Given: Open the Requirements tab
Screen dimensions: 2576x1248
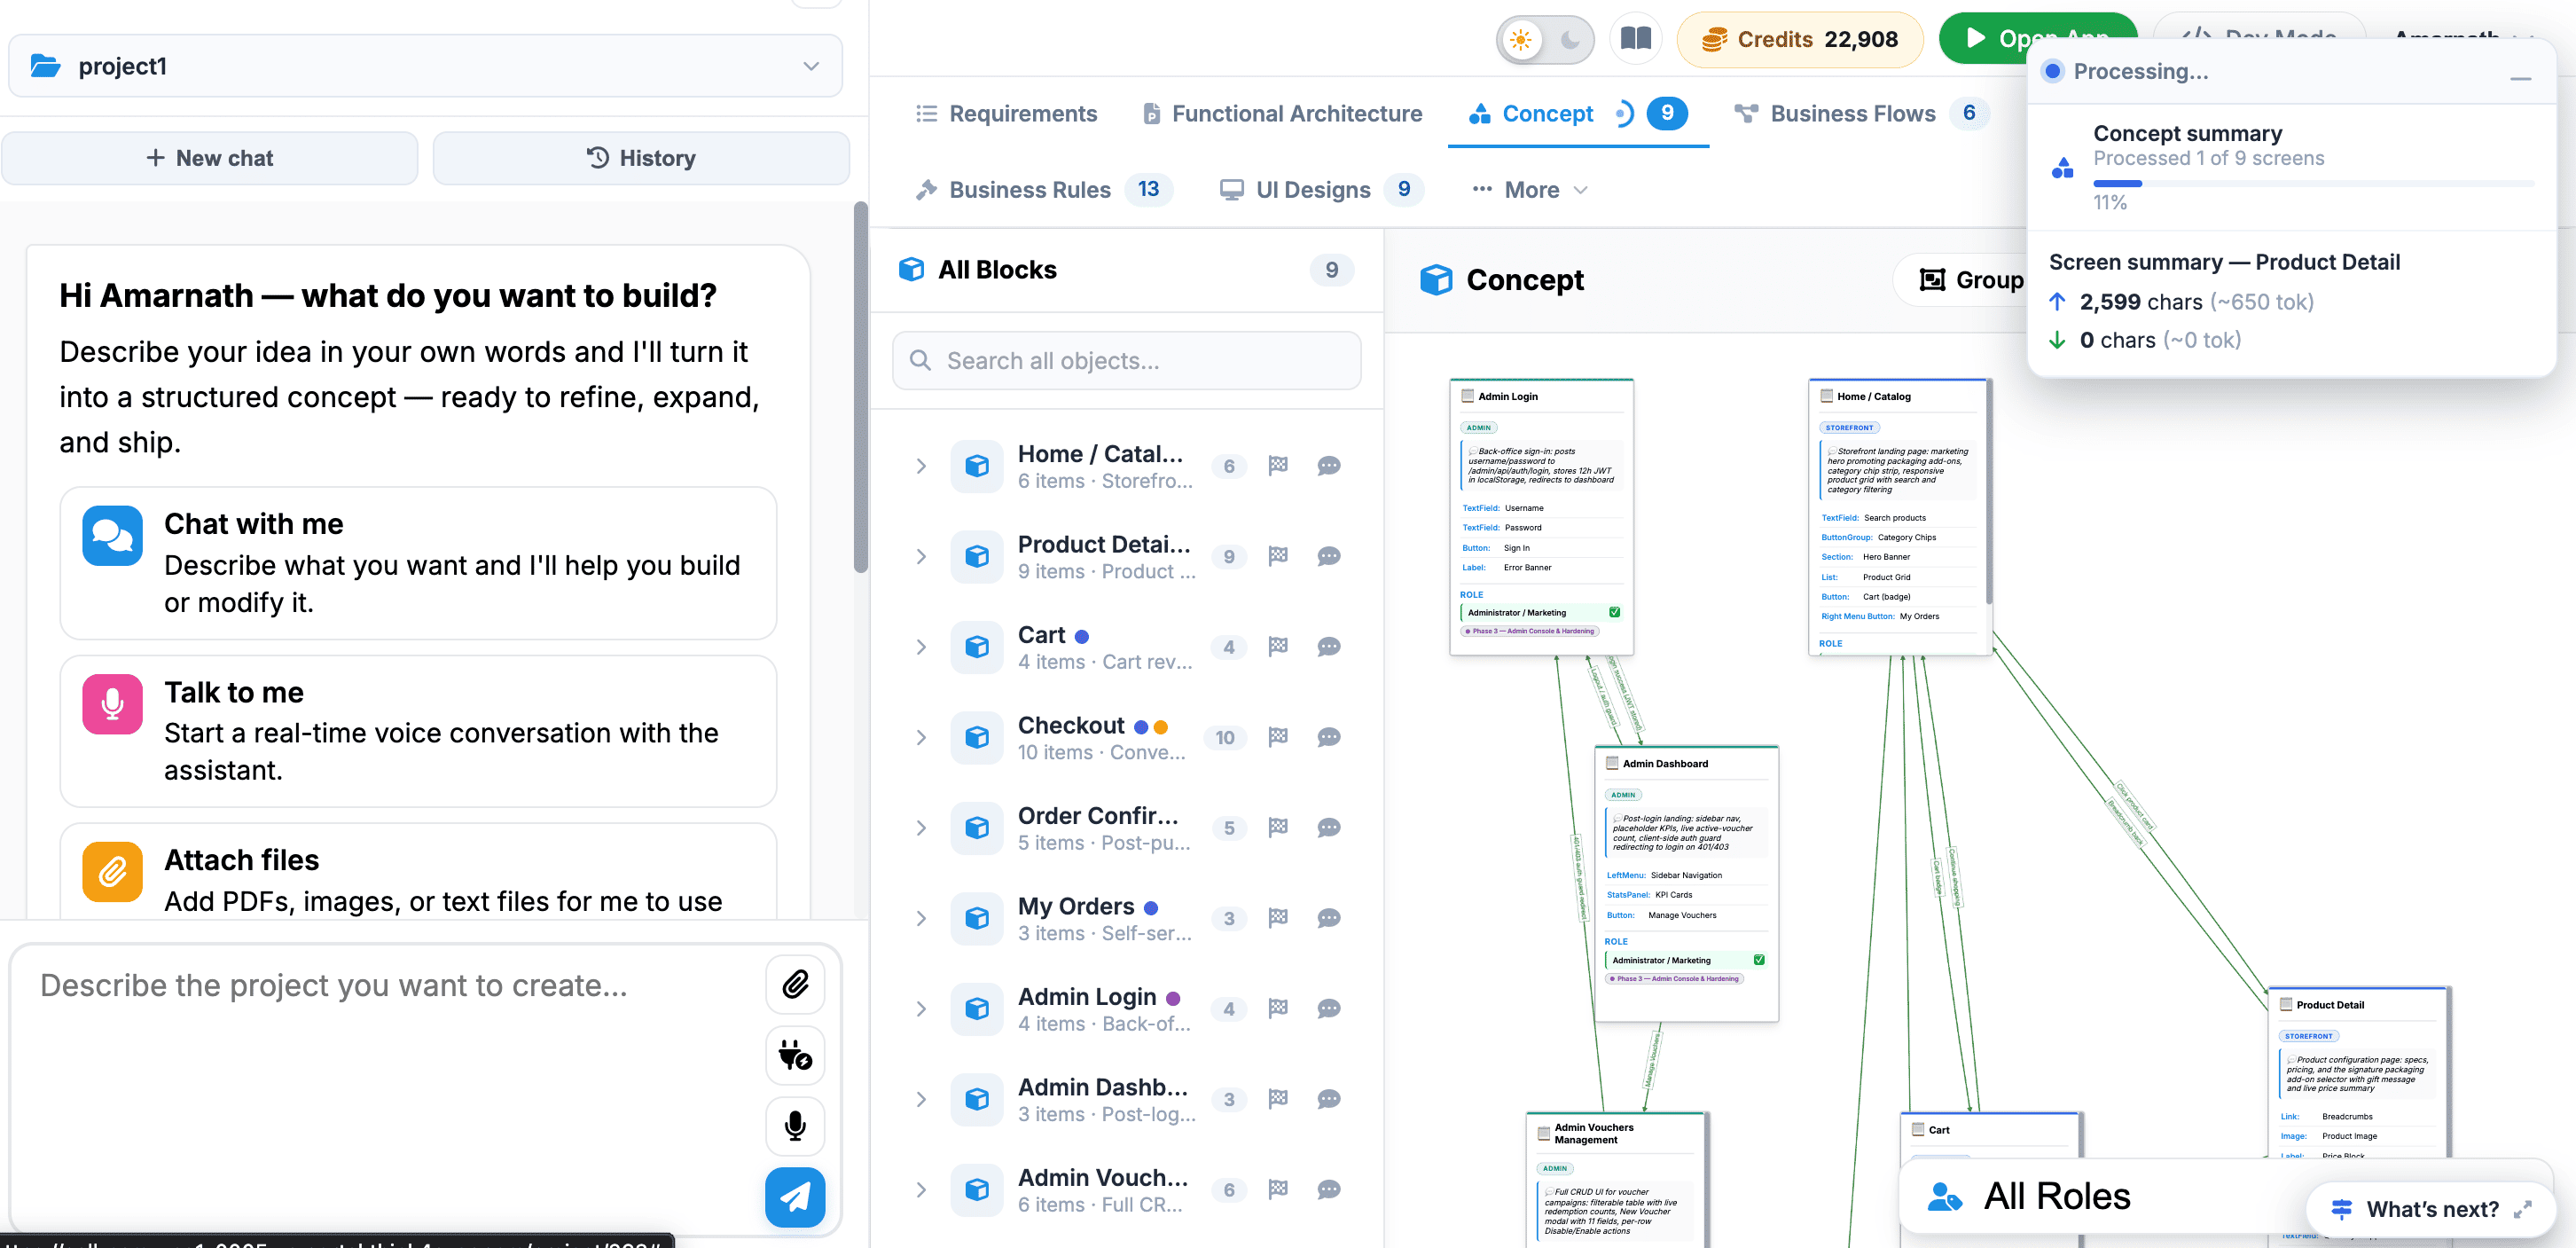Looking at the screenshot, I should point(1006,114).
